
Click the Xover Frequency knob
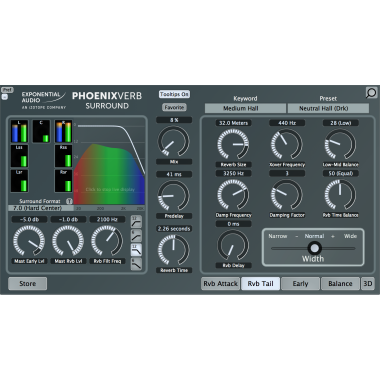[287, 144]
